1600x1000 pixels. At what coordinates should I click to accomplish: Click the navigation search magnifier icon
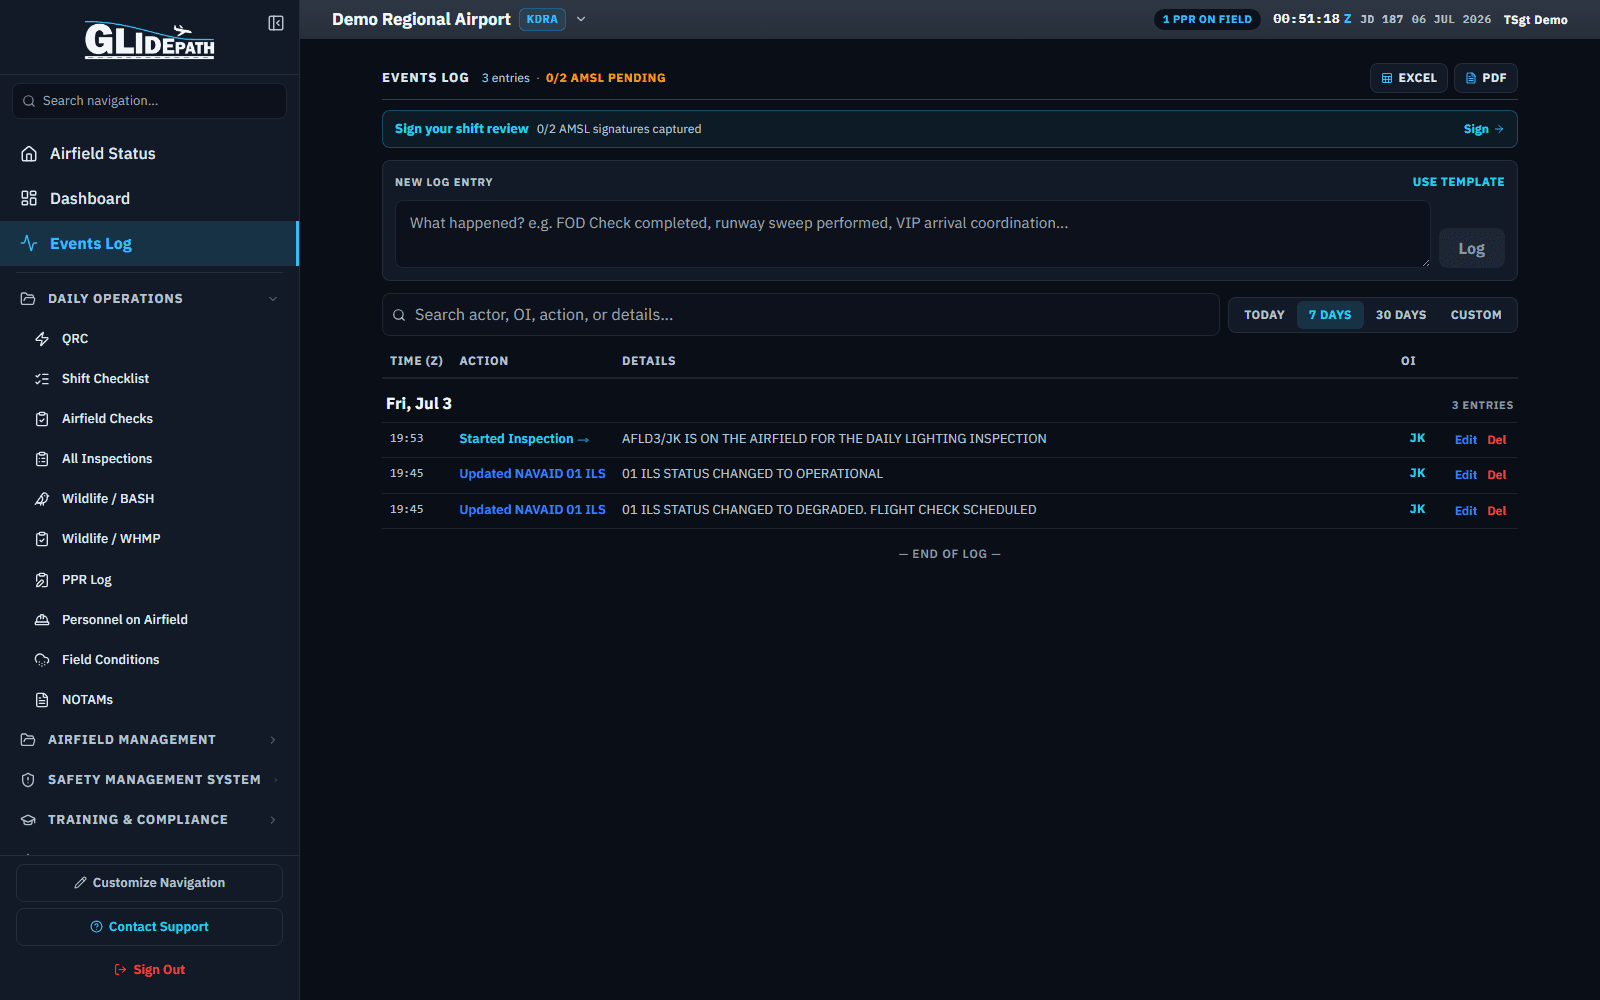tap(29, 101)
